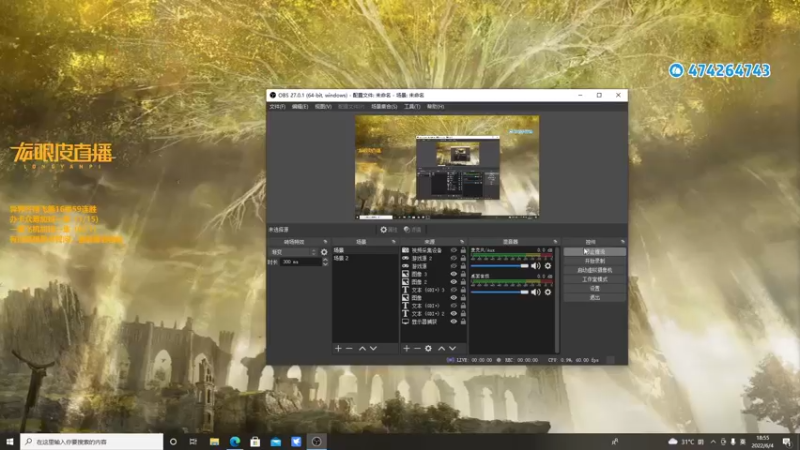The width and height of the screenshot is (800, 450).
Task: Open the scene transition type dropdown
Action: click(293, 252)
